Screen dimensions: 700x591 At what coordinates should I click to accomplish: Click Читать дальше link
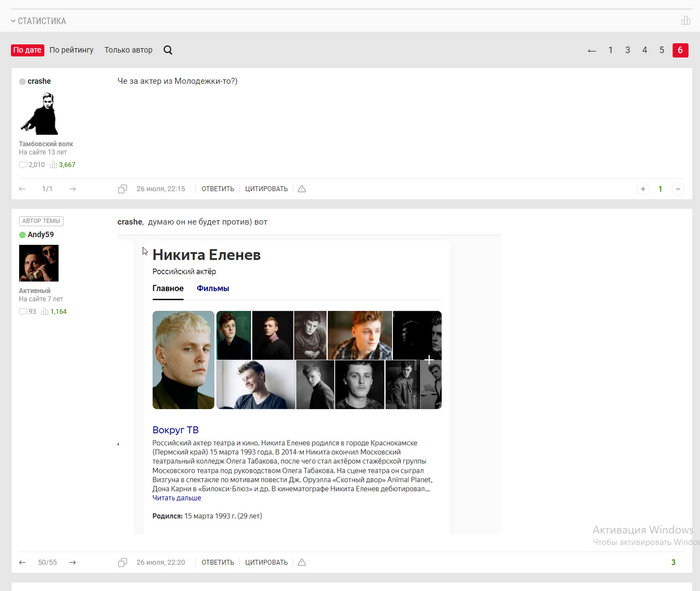pos(177,498)
